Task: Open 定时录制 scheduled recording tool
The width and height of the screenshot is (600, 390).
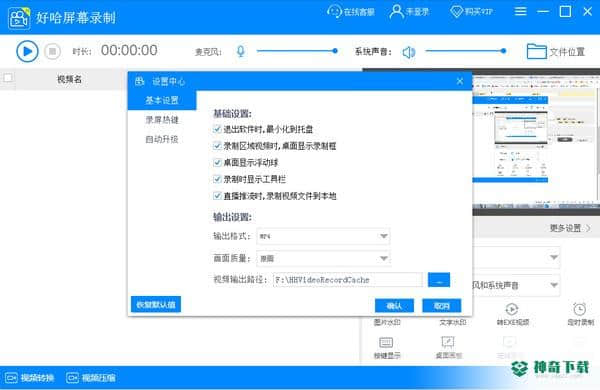Action: pyautogui.click(x=580, y=315)
